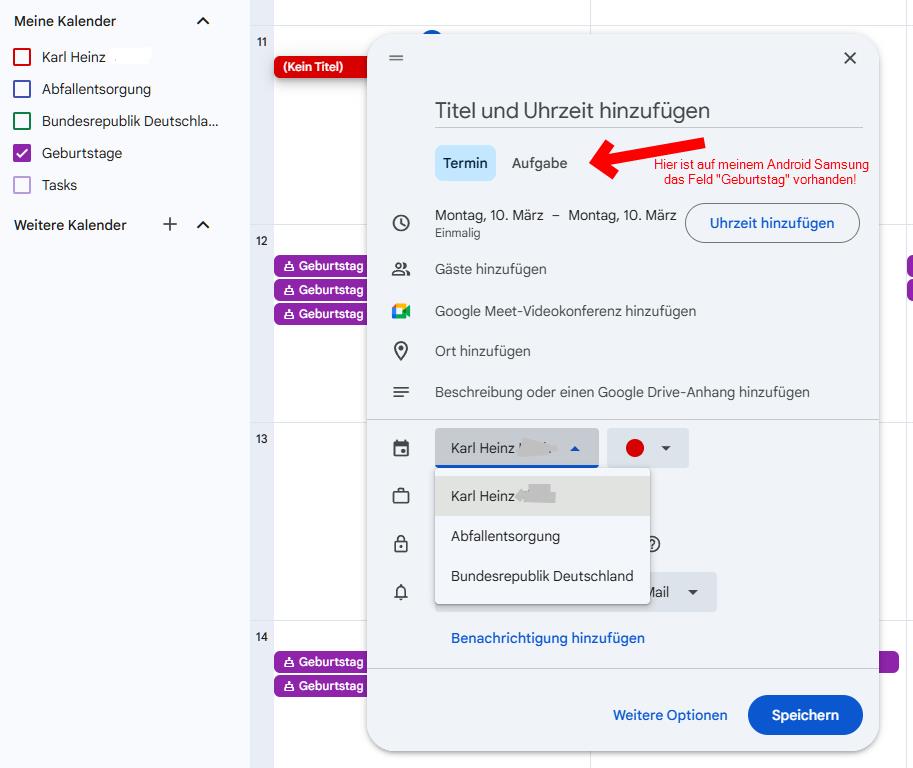Click Uhrzeit hinzufügen button
The image size is (913, 768).
(772, 223)
